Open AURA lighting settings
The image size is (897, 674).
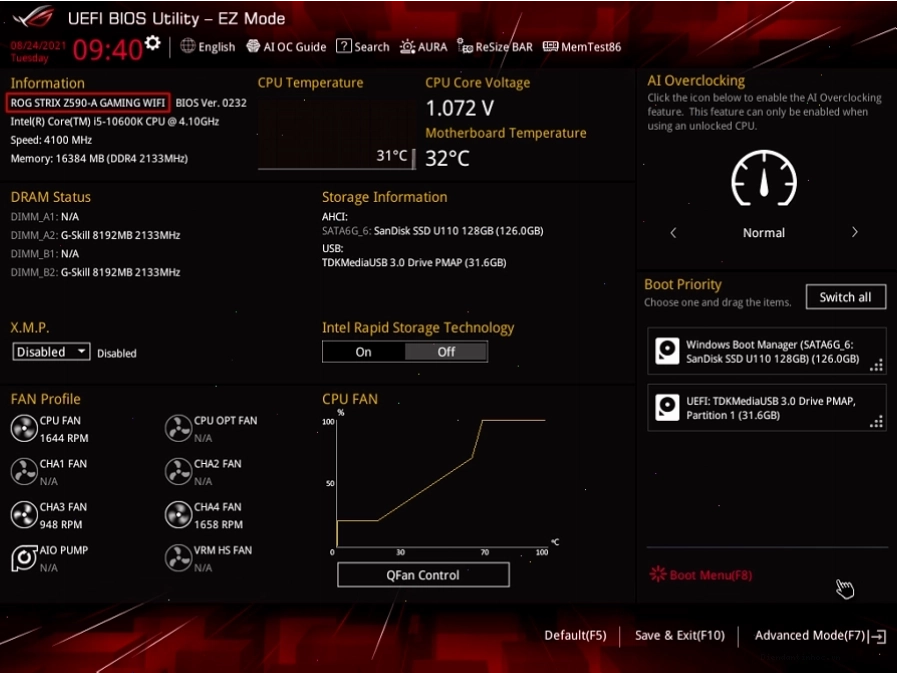pyautogui.click(x=423, y=46)
